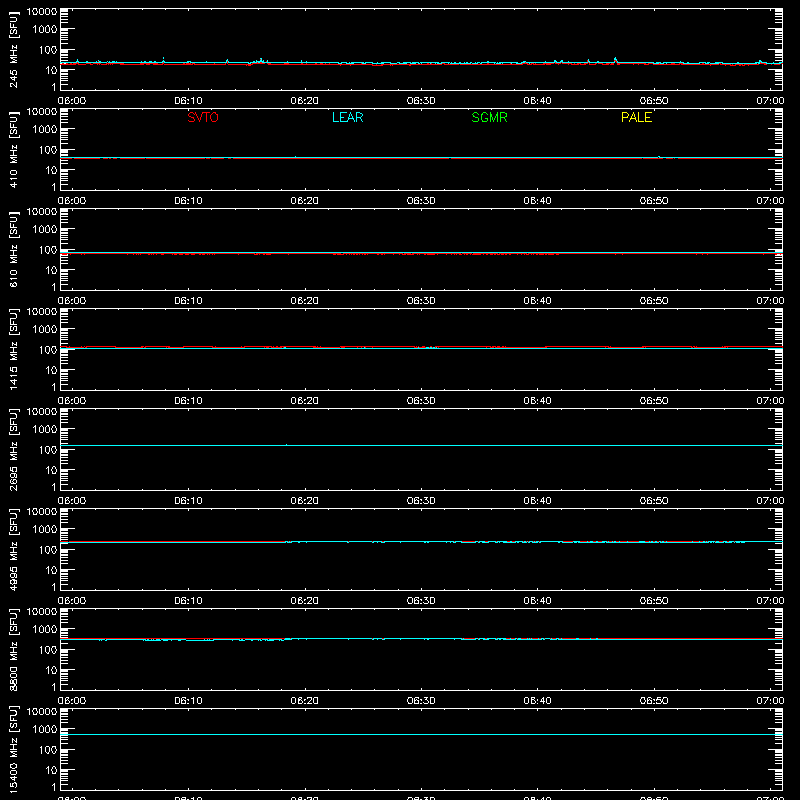
Task: Select the 4995 MHz [SFU] axis title
Action: tap(13, 550)
